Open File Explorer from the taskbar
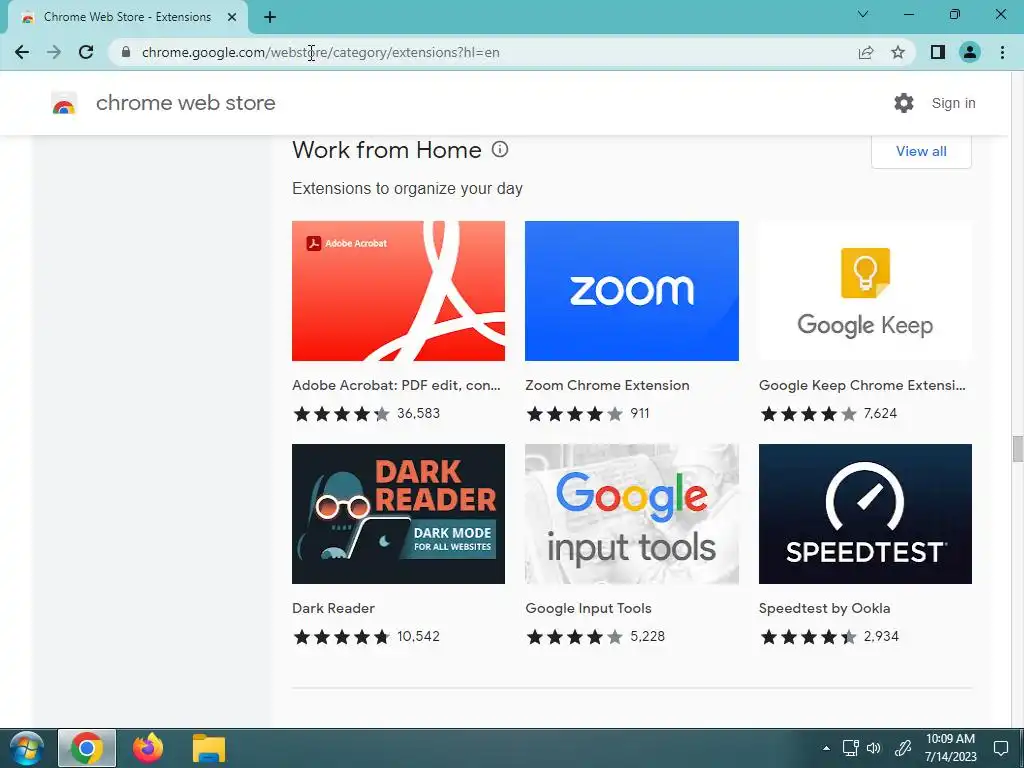 (x=209, y=748)
